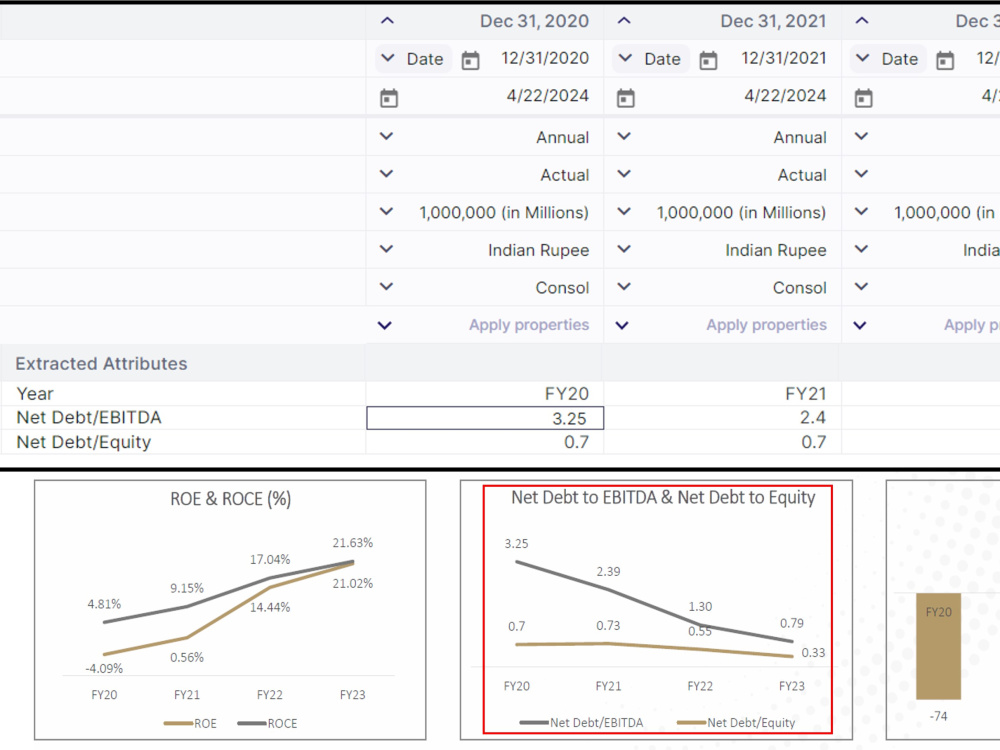Select the Net Debt/Equity row label
The height and width of the screenshot is (750, 1000).
[x=84, y=442]
